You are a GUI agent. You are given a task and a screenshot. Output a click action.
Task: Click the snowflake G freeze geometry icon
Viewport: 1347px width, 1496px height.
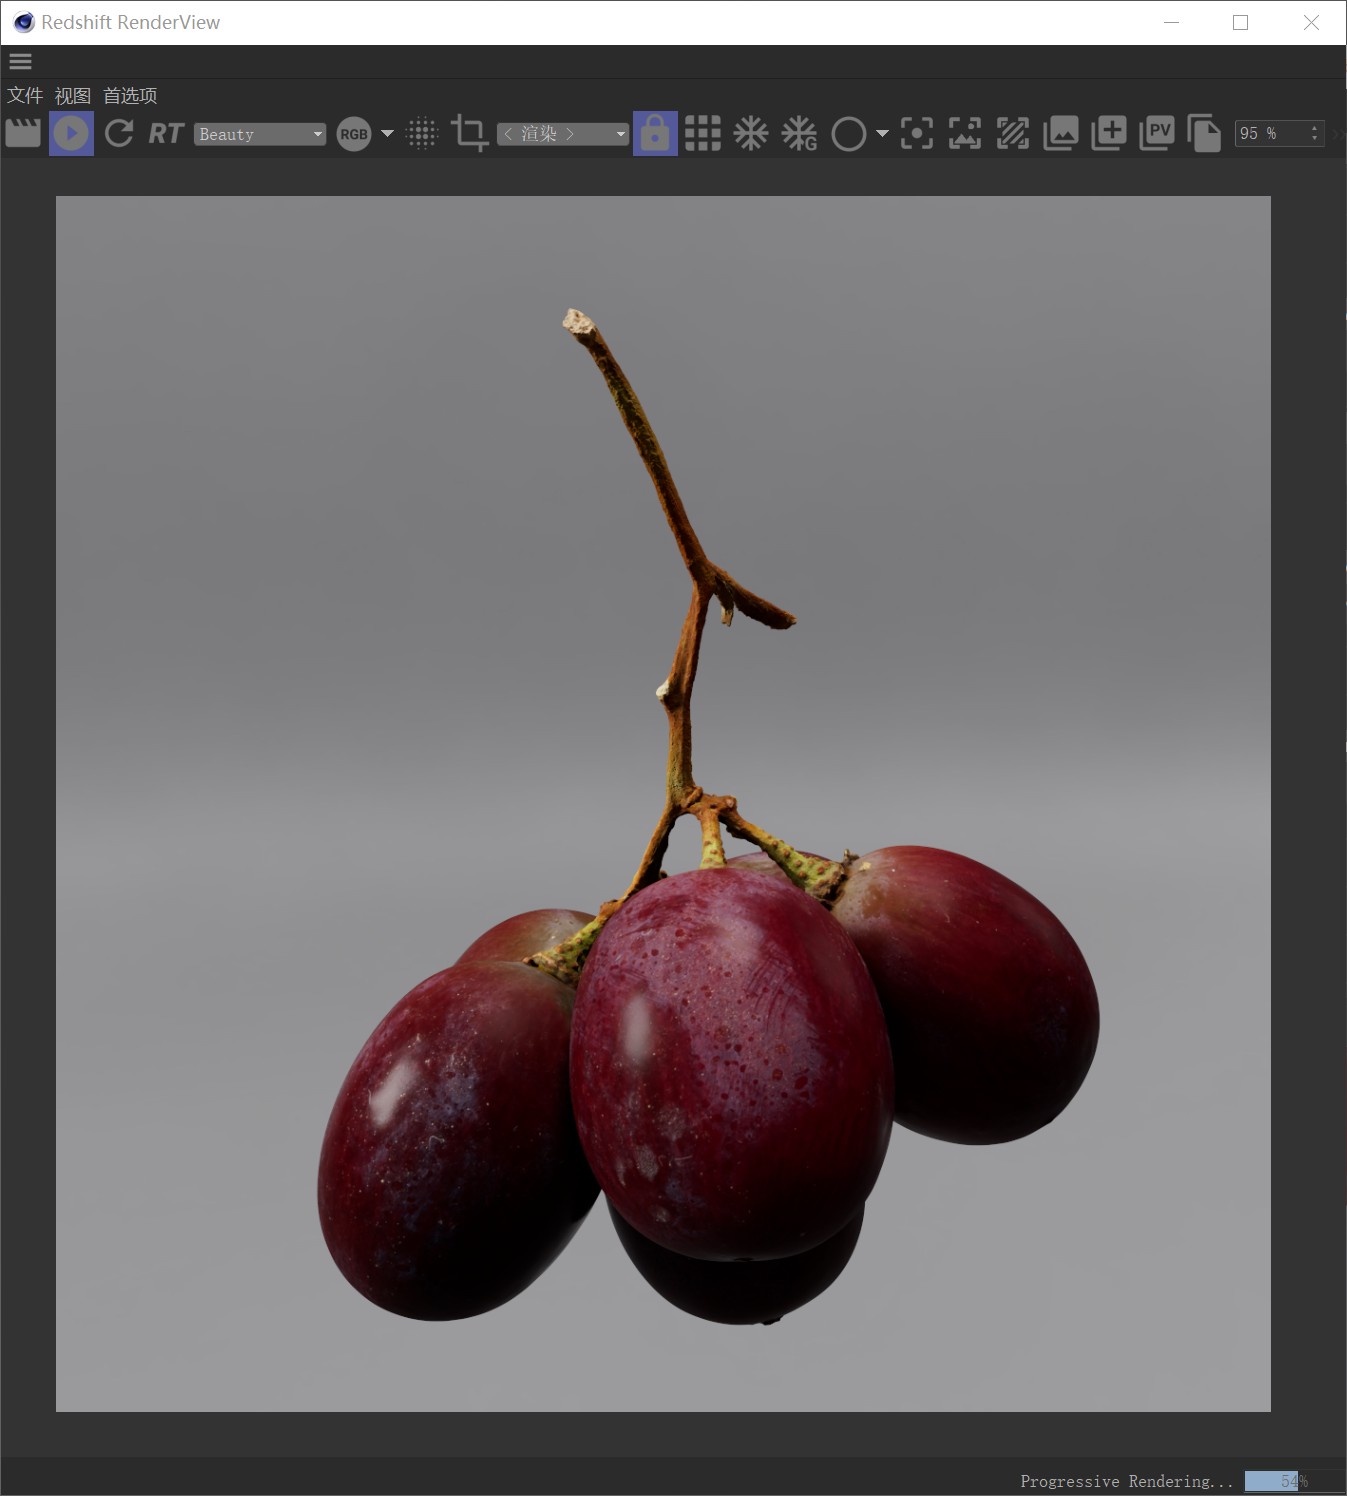[799, 133]
